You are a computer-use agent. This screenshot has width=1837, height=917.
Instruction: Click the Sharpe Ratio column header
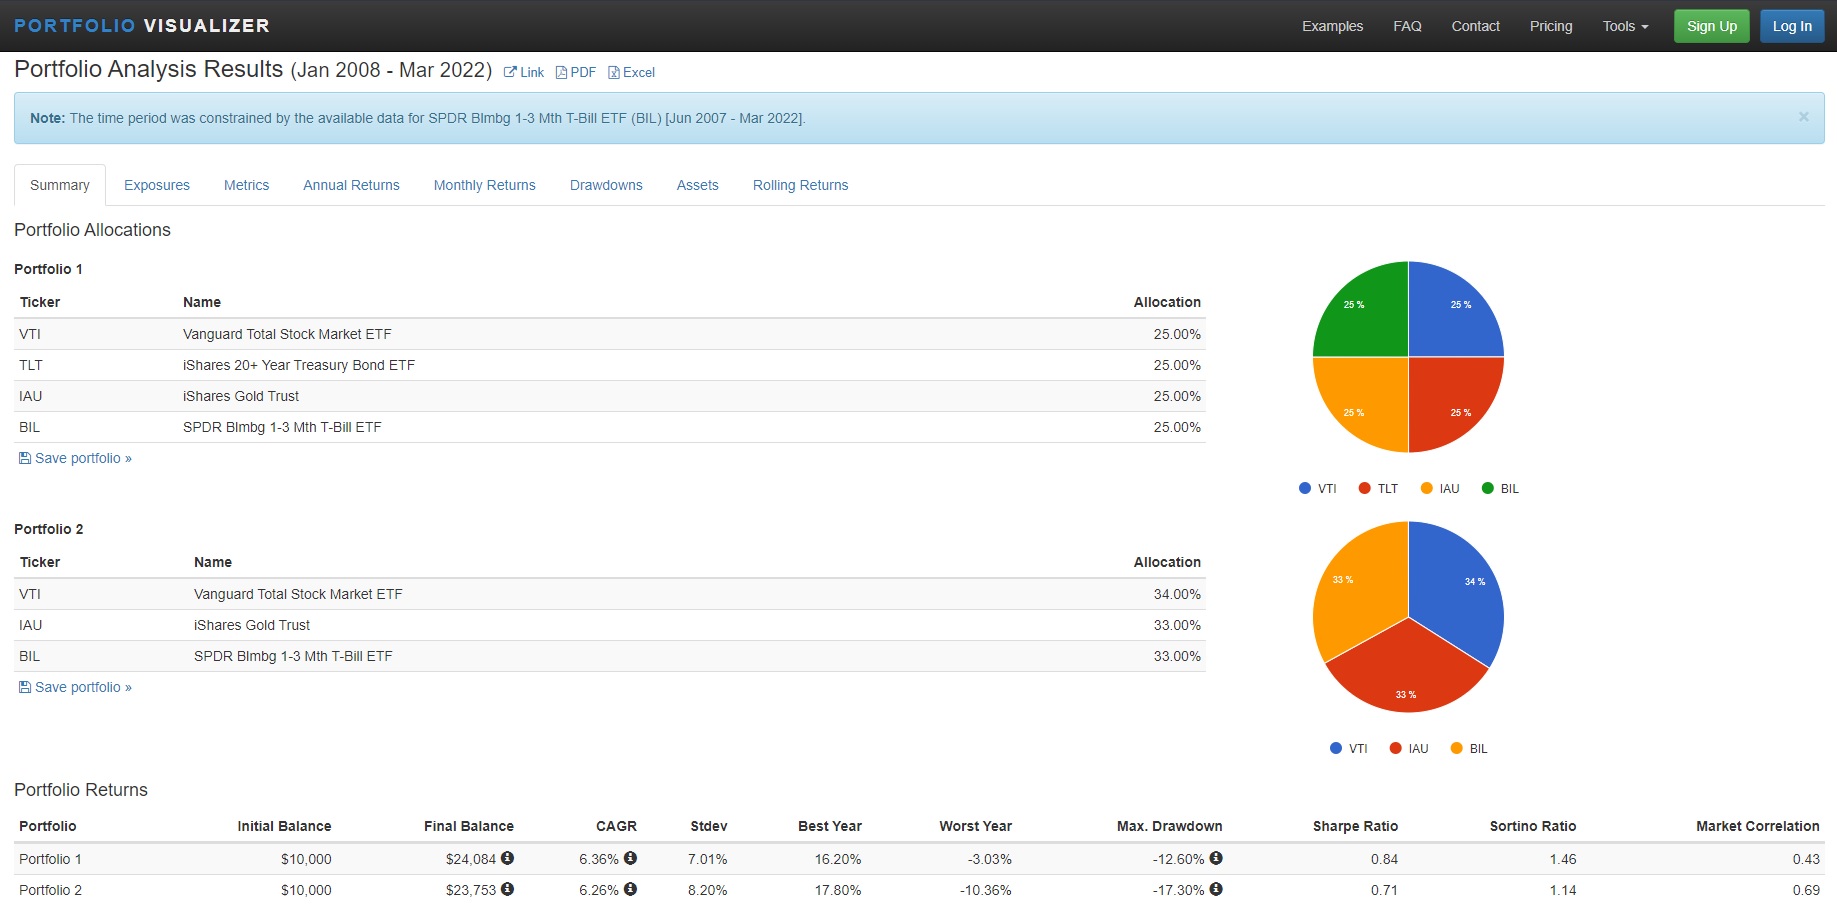click(1355, 826)
